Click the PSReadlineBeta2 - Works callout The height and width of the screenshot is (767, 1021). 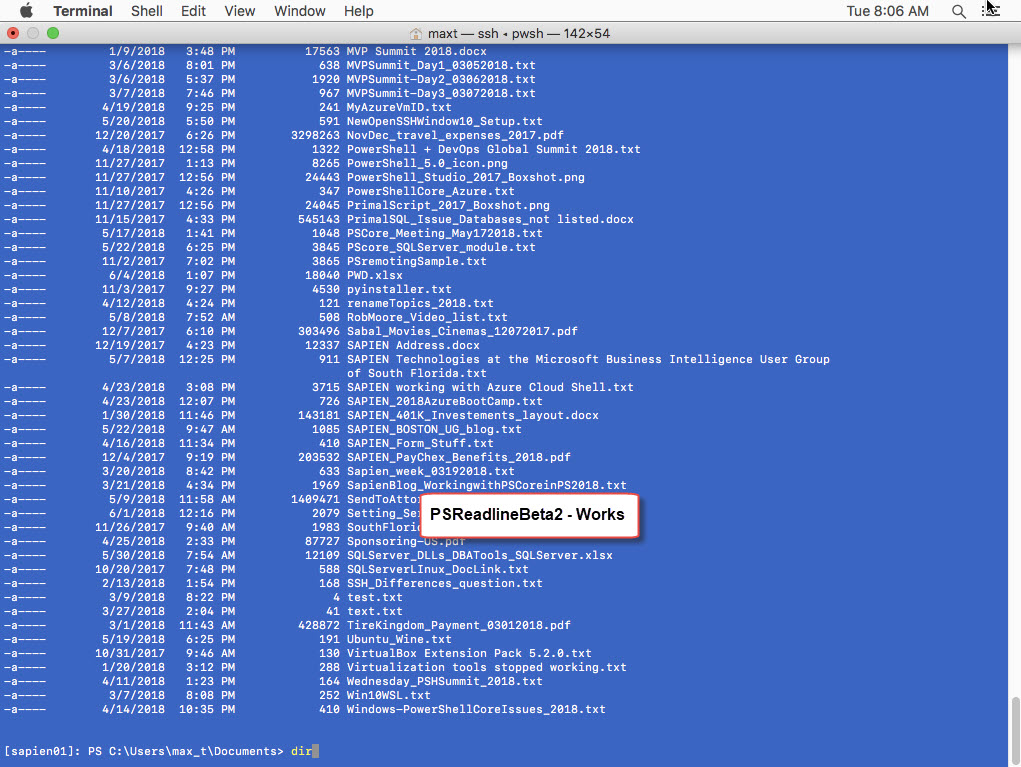[x=529, y=515]
